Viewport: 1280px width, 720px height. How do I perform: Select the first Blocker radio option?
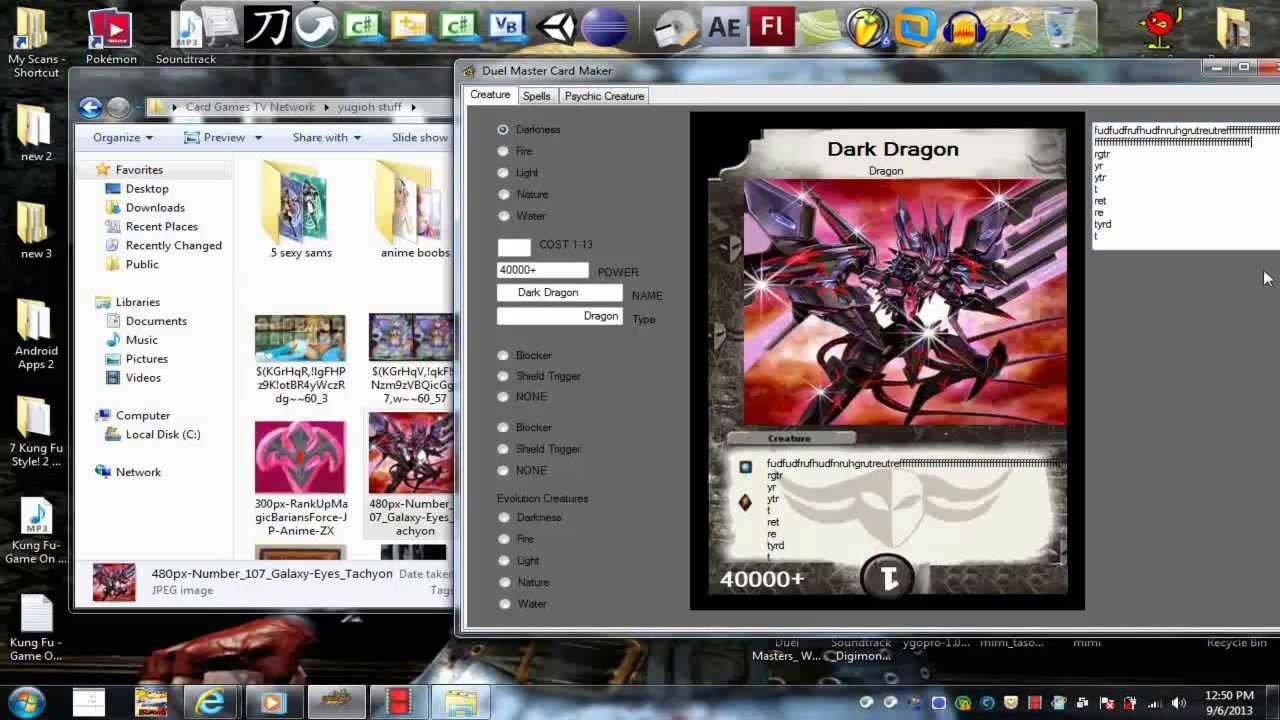503,355
